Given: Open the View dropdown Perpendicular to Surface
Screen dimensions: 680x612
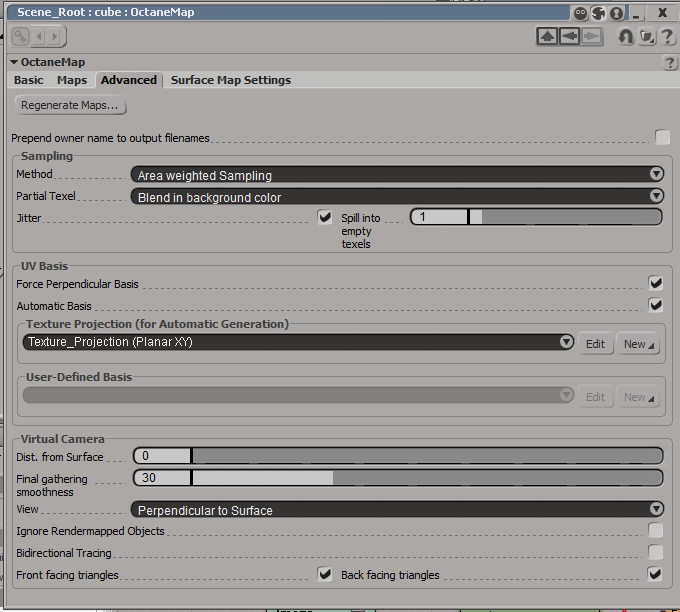Looking at the screenshot, I should [397, 510].
